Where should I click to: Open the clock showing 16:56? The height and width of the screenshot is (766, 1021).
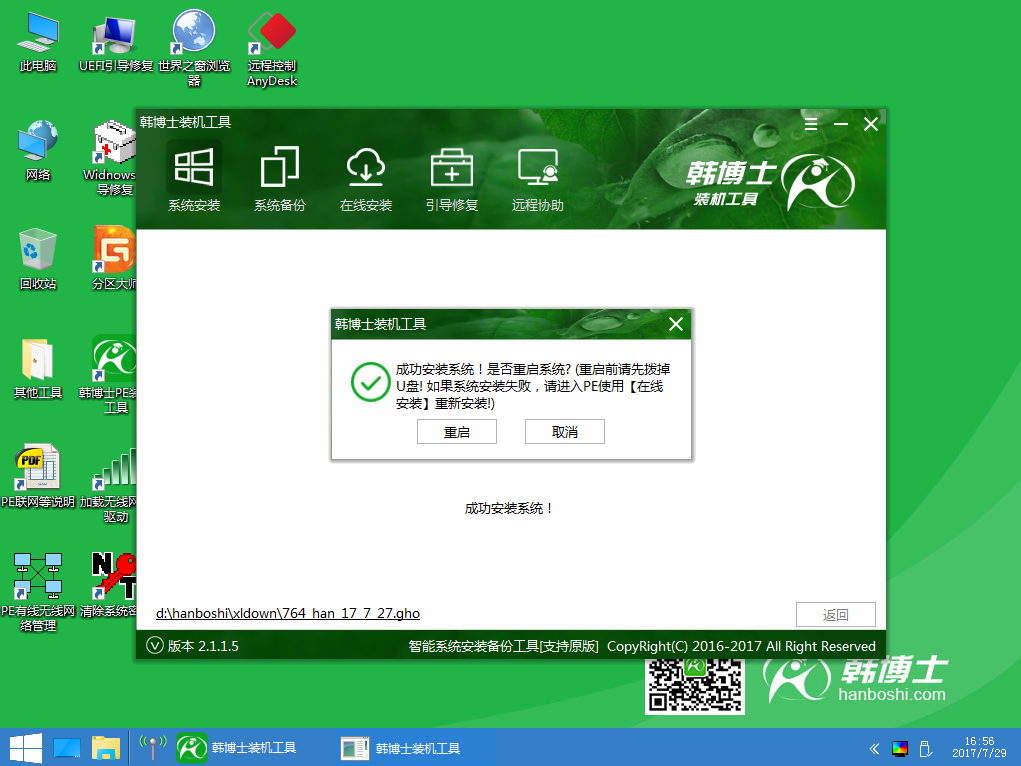coord(979,747)
